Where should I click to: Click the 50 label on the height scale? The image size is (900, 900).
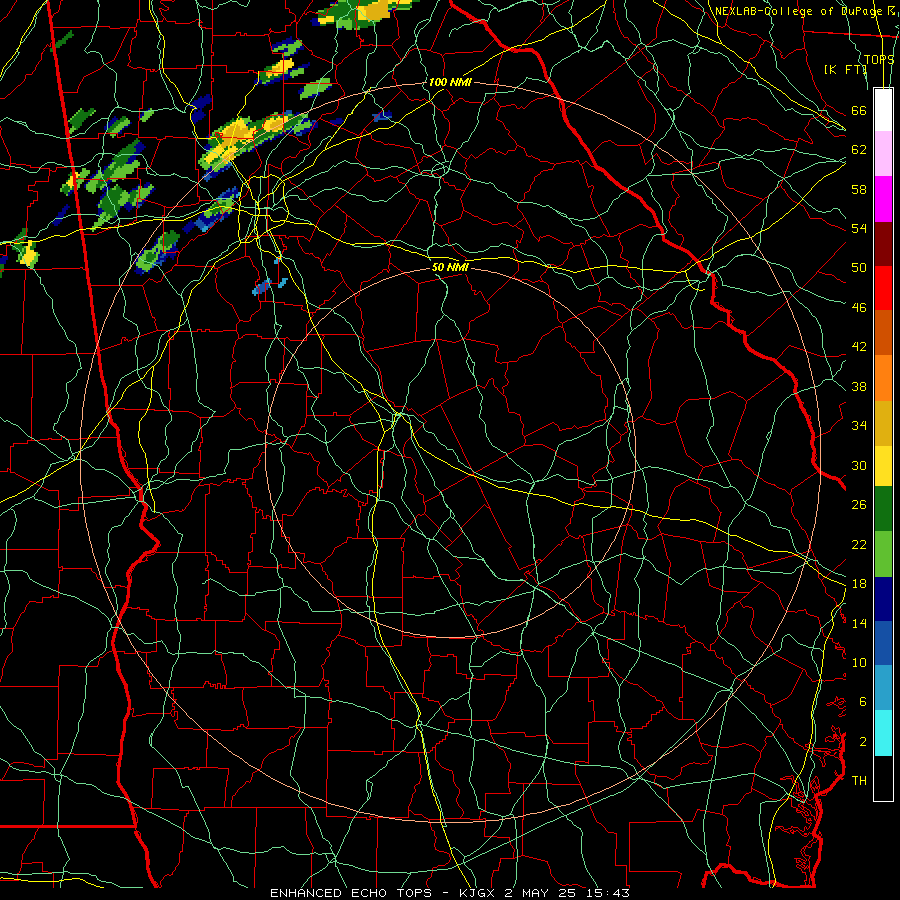click(859, 268)
